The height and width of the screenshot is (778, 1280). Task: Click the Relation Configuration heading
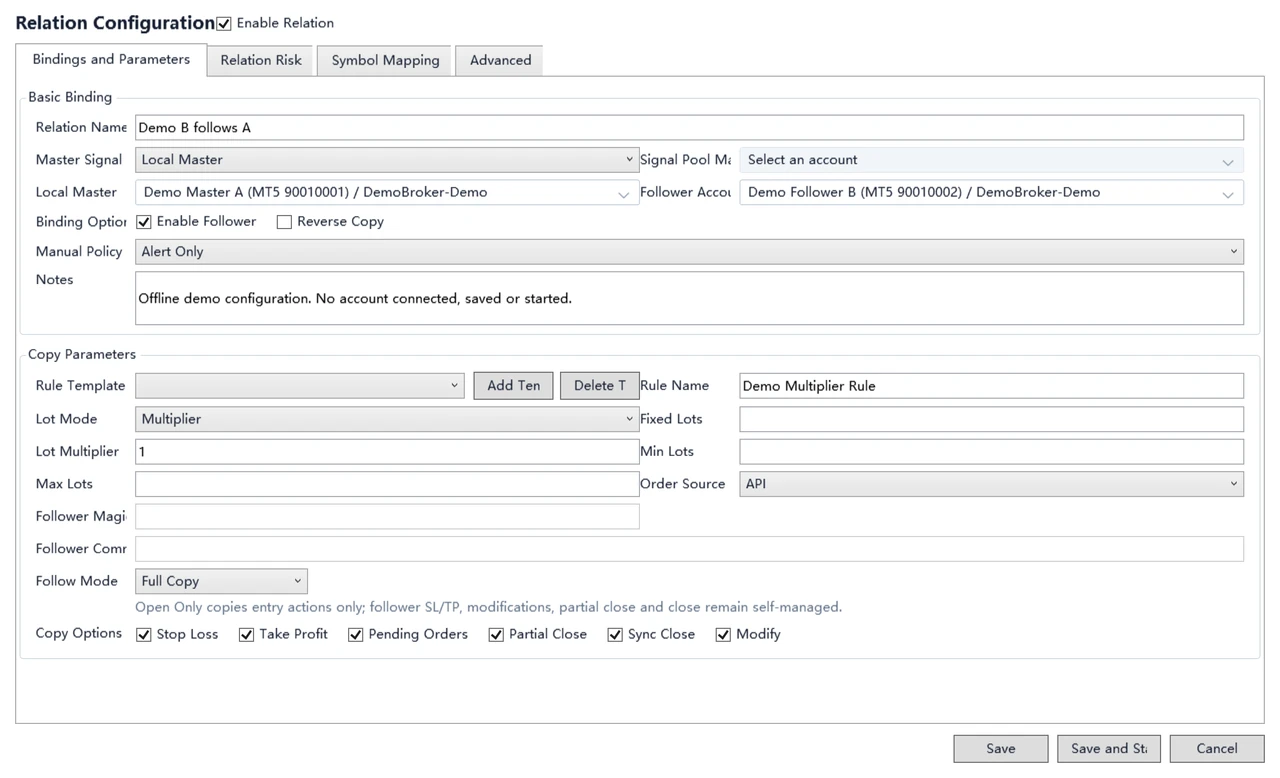point(115,23)
